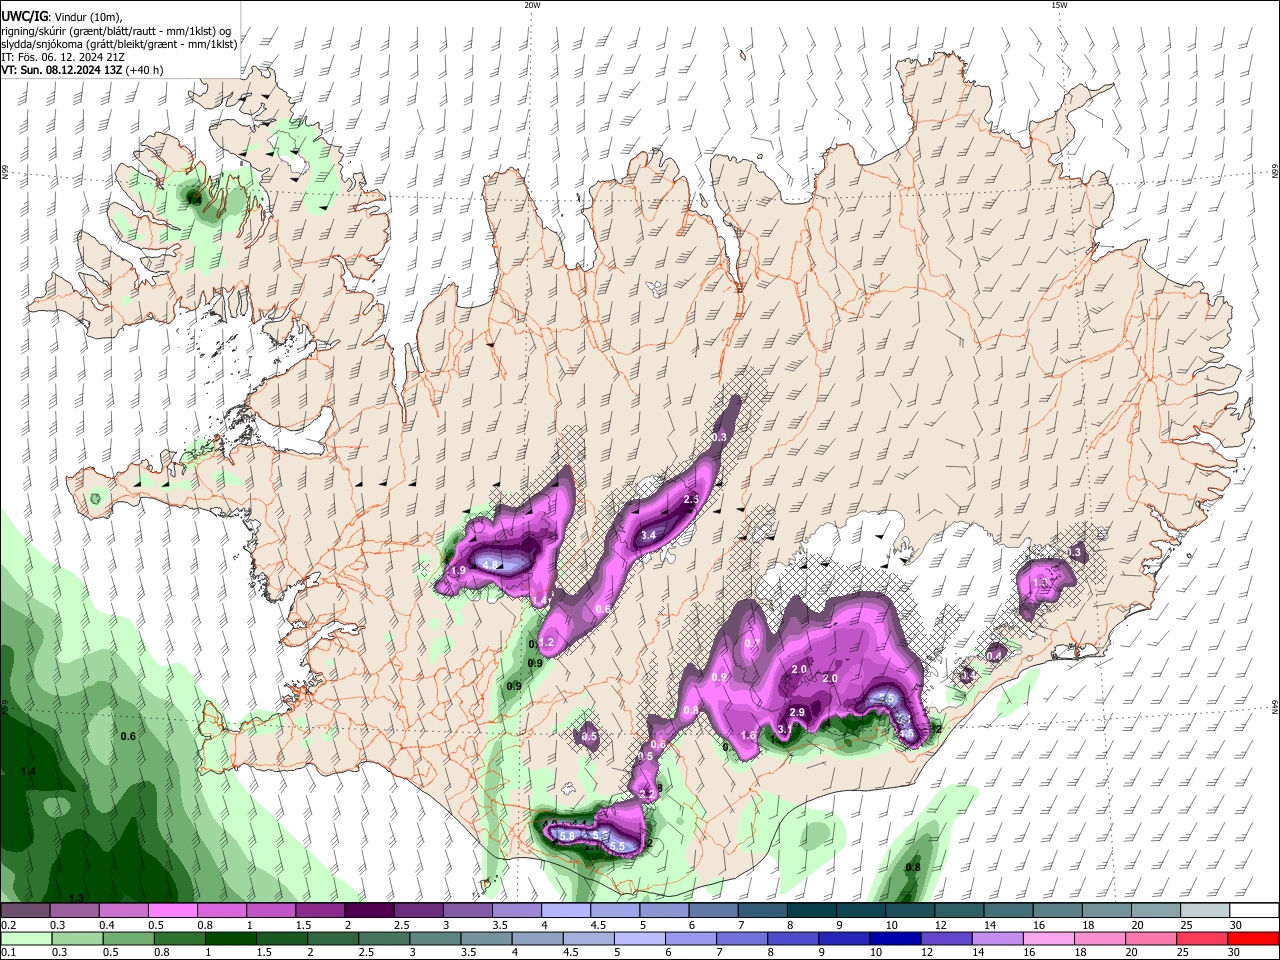Viewport: 1280px width, 960px height.
Task: Click the '1.9' snowfall value on the map
Action: [x=459, y=570]
